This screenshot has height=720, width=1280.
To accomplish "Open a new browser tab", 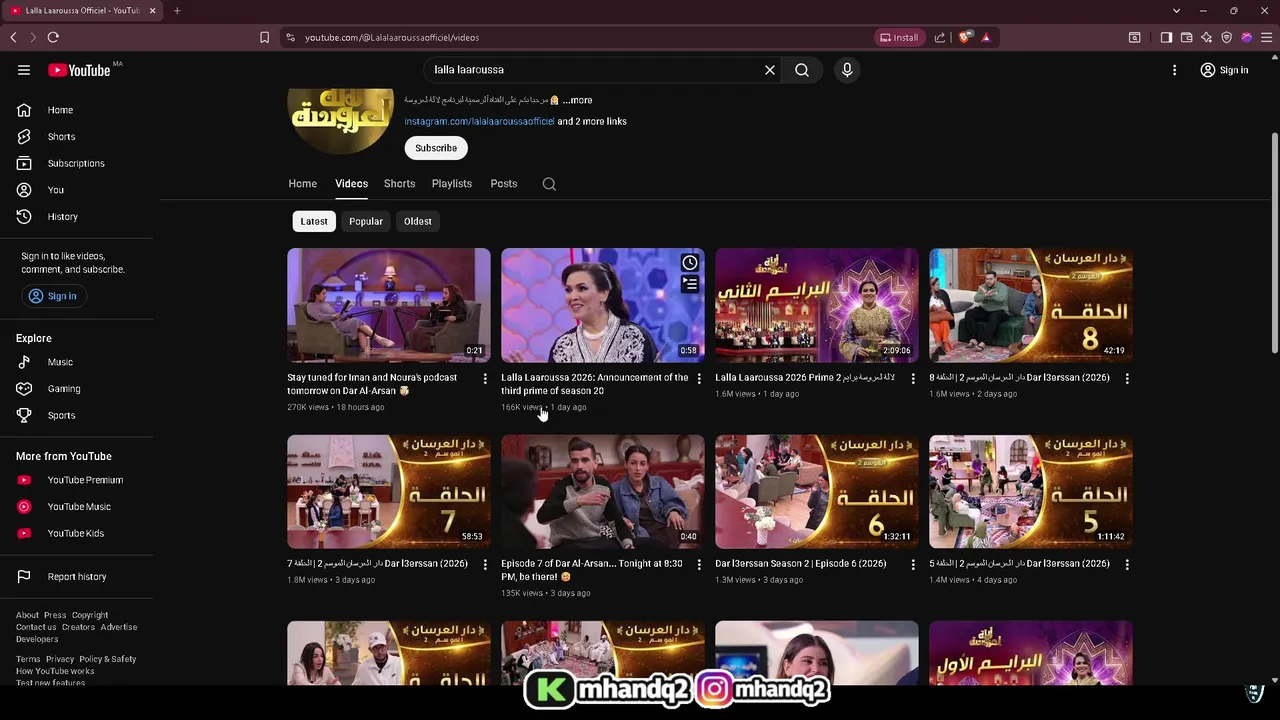I will tap(177, 11).
